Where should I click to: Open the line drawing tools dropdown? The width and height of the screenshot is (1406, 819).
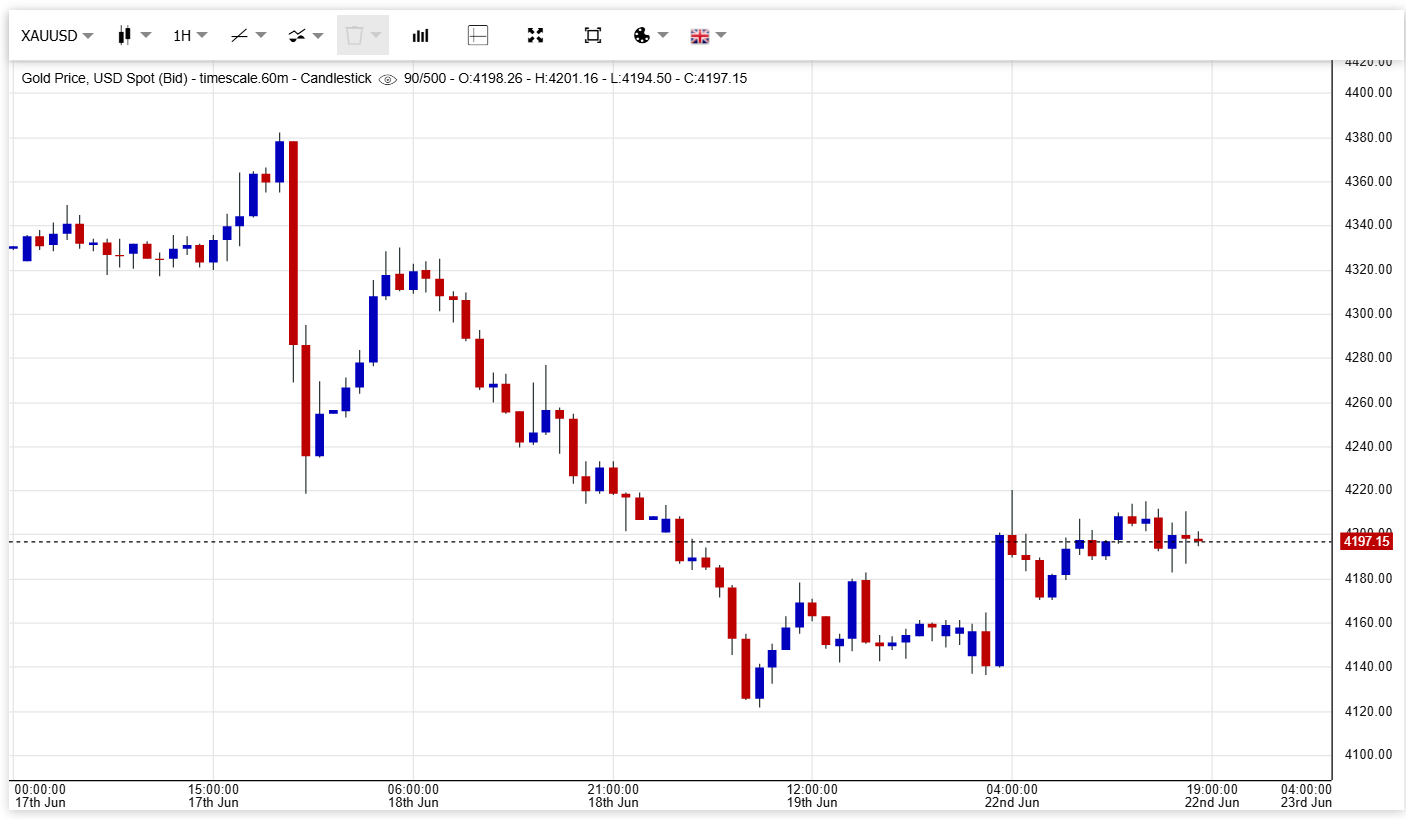point(248,36)
